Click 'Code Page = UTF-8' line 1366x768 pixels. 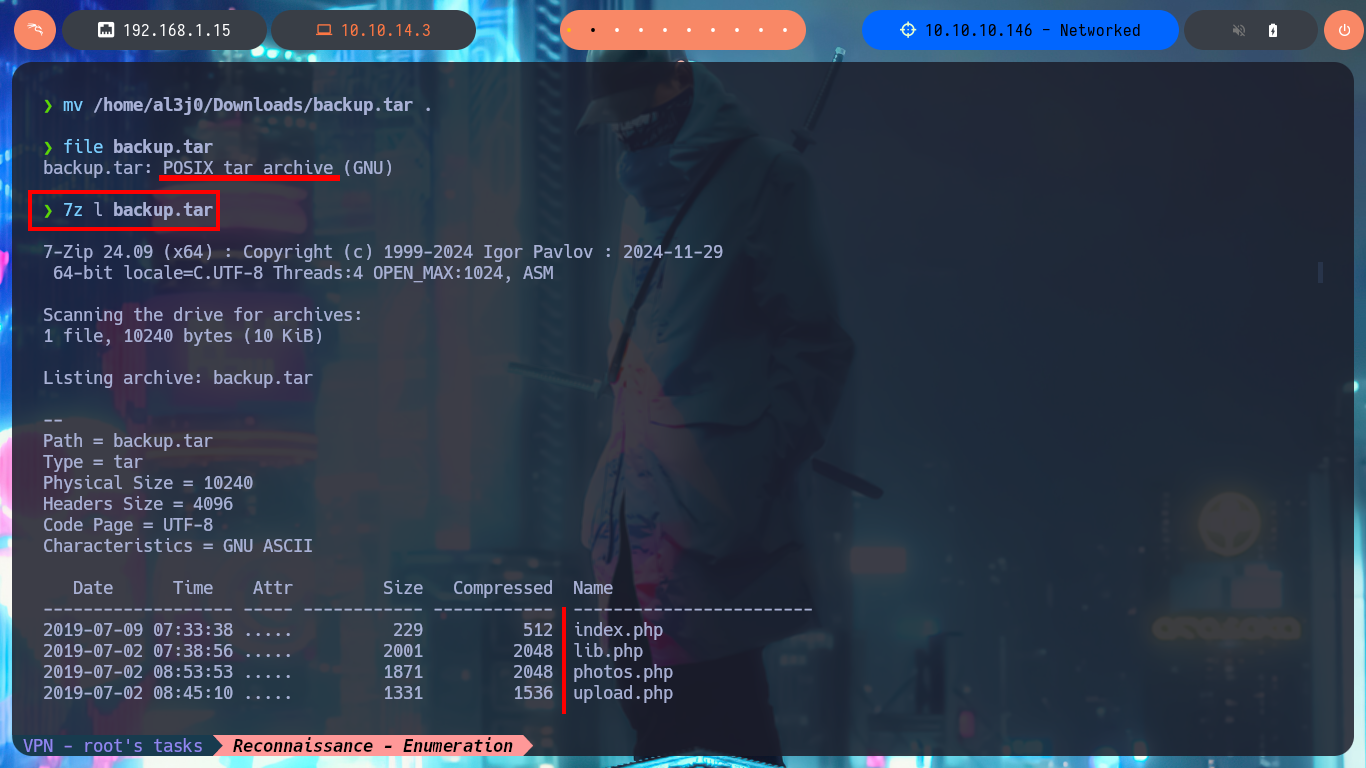click(128, 525)
